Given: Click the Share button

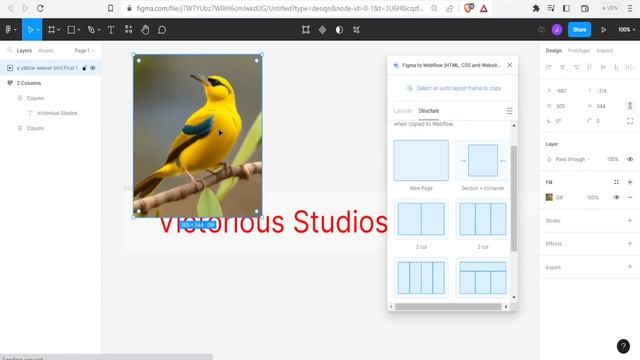Looking at the screenshot, I should (579, 29).
